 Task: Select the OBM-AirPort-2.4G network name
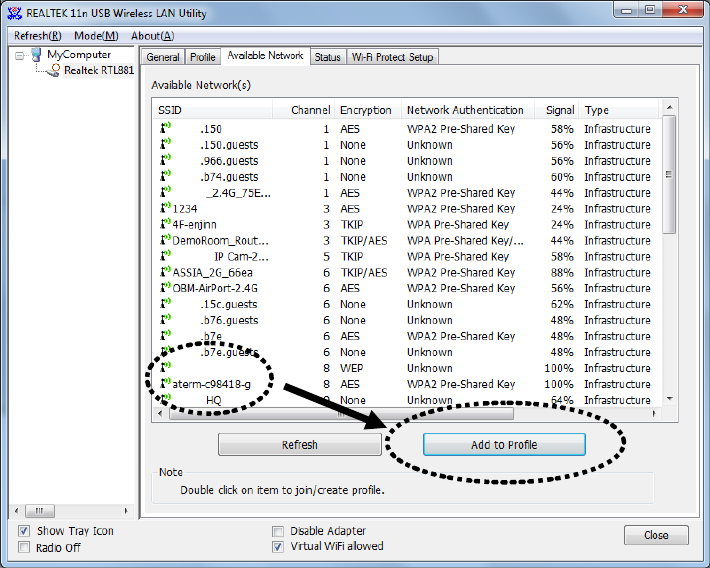tap(215, 288)
